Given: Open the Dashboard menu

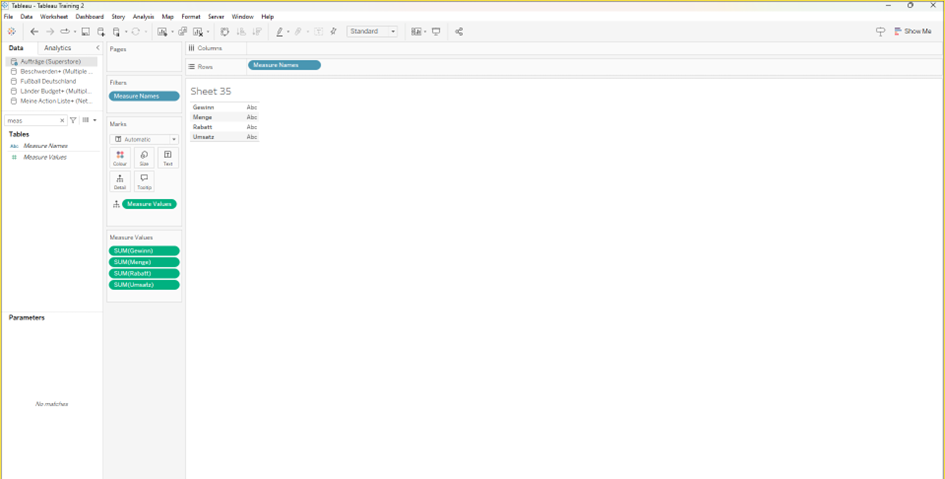Looking at the screenshot, I should (90, 17).
